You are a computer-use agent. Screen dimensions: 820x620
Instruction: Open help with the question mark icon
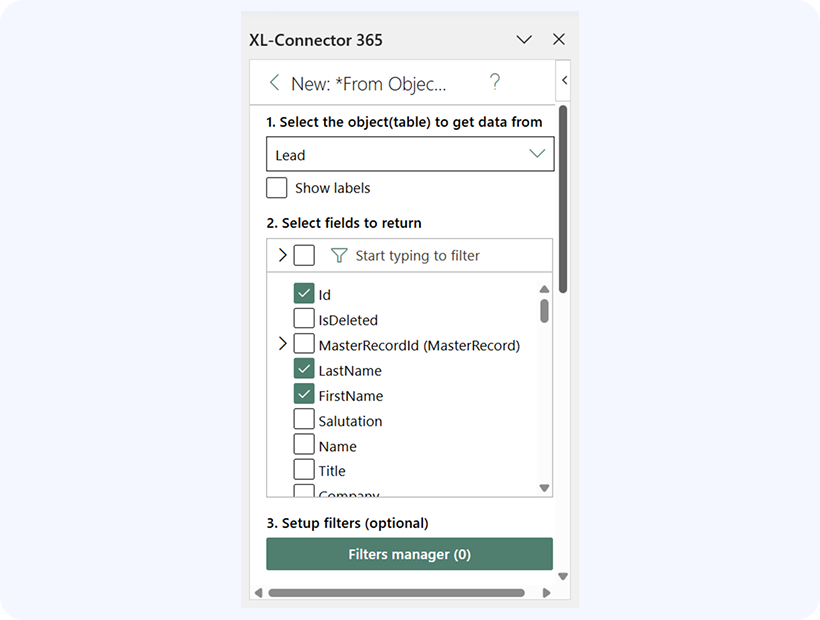494,83
